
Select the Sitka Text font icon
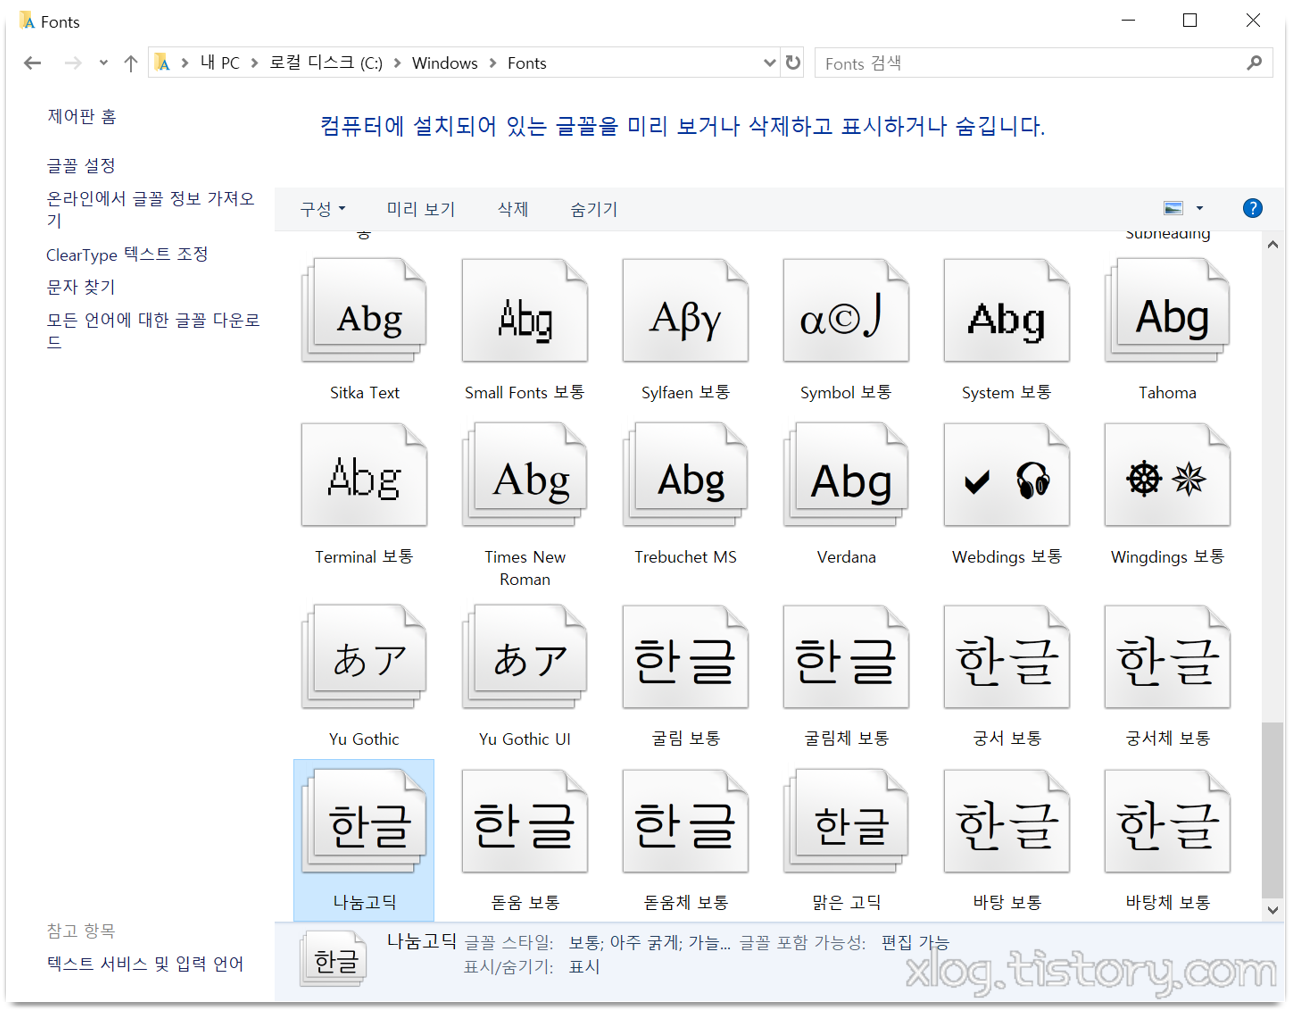coord(364,311)
